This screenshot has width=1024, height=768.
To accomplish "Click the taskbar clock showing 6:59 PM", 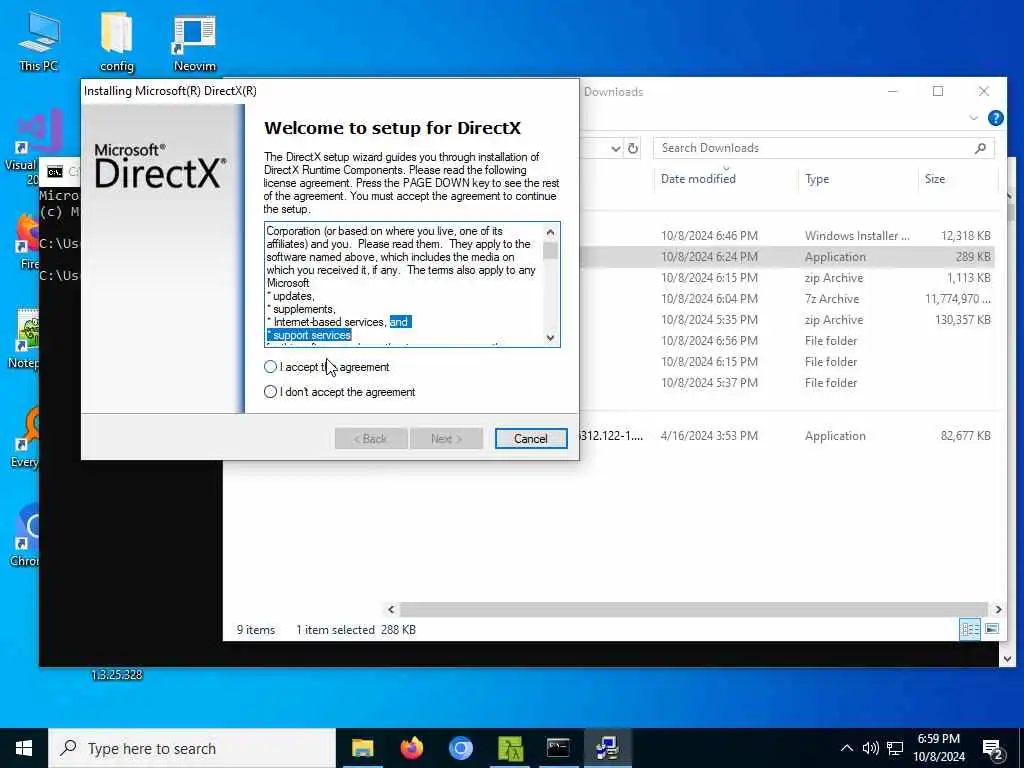I will pyautogui.click(x=938, y=748).
